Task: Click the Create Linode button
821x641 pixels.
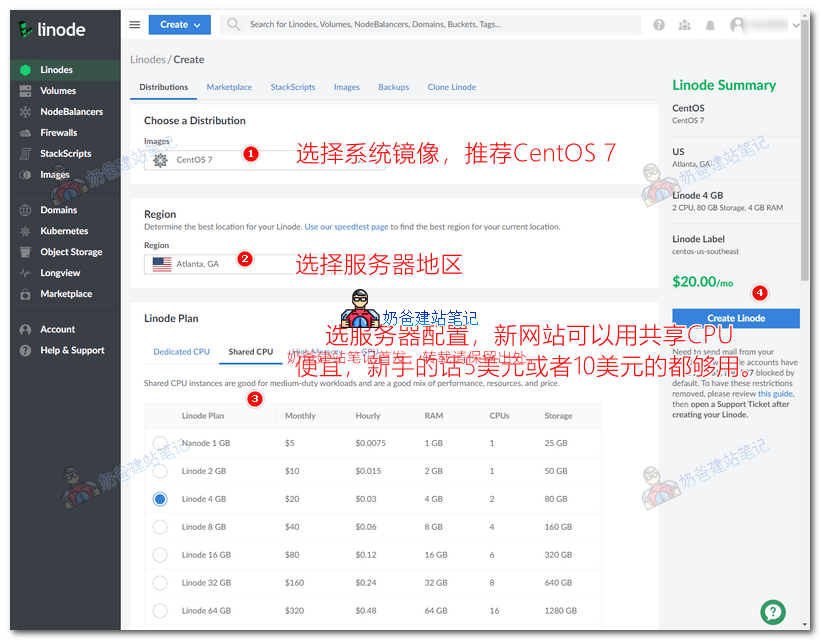Action: (736, 318)
